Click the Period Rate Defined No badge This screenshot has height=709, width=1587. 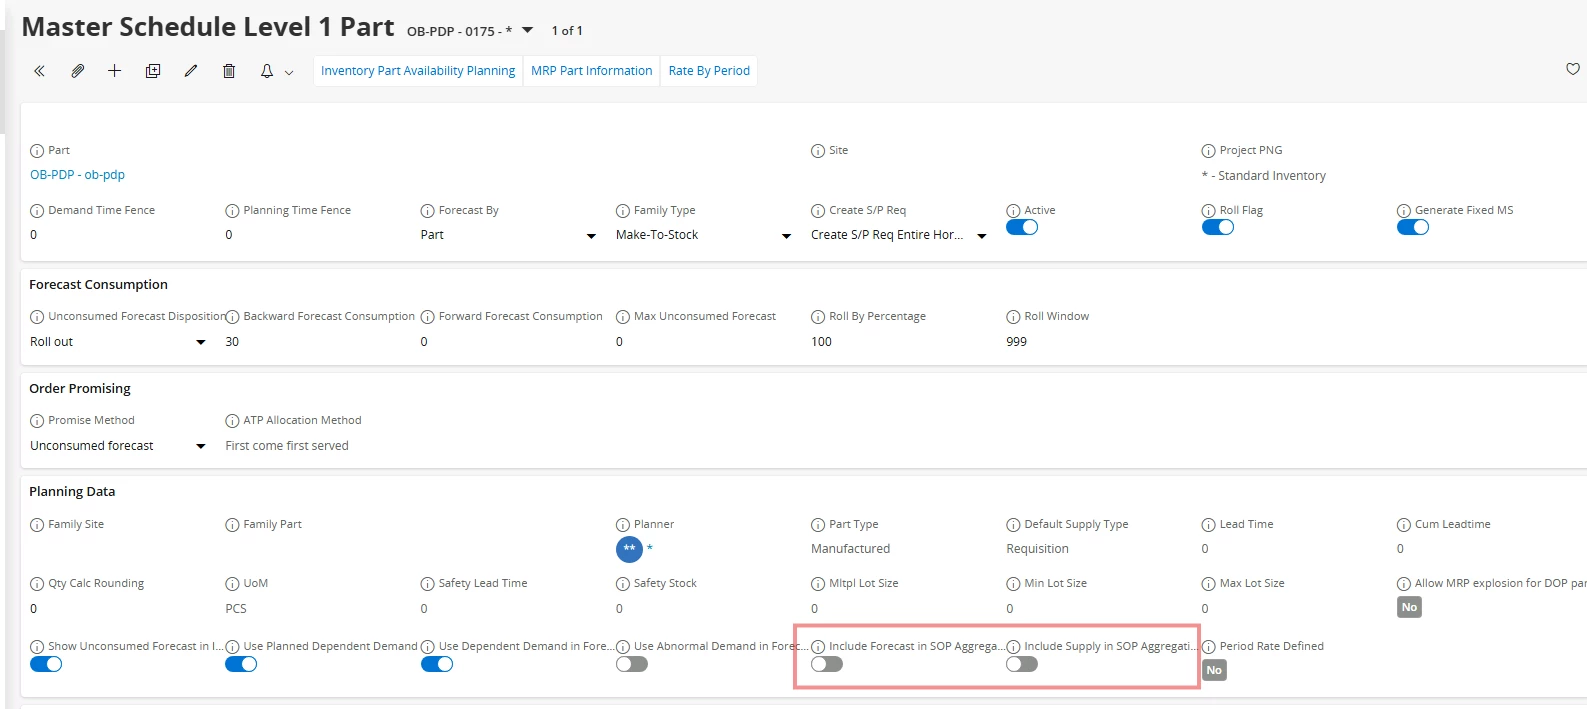(1214, 670)
